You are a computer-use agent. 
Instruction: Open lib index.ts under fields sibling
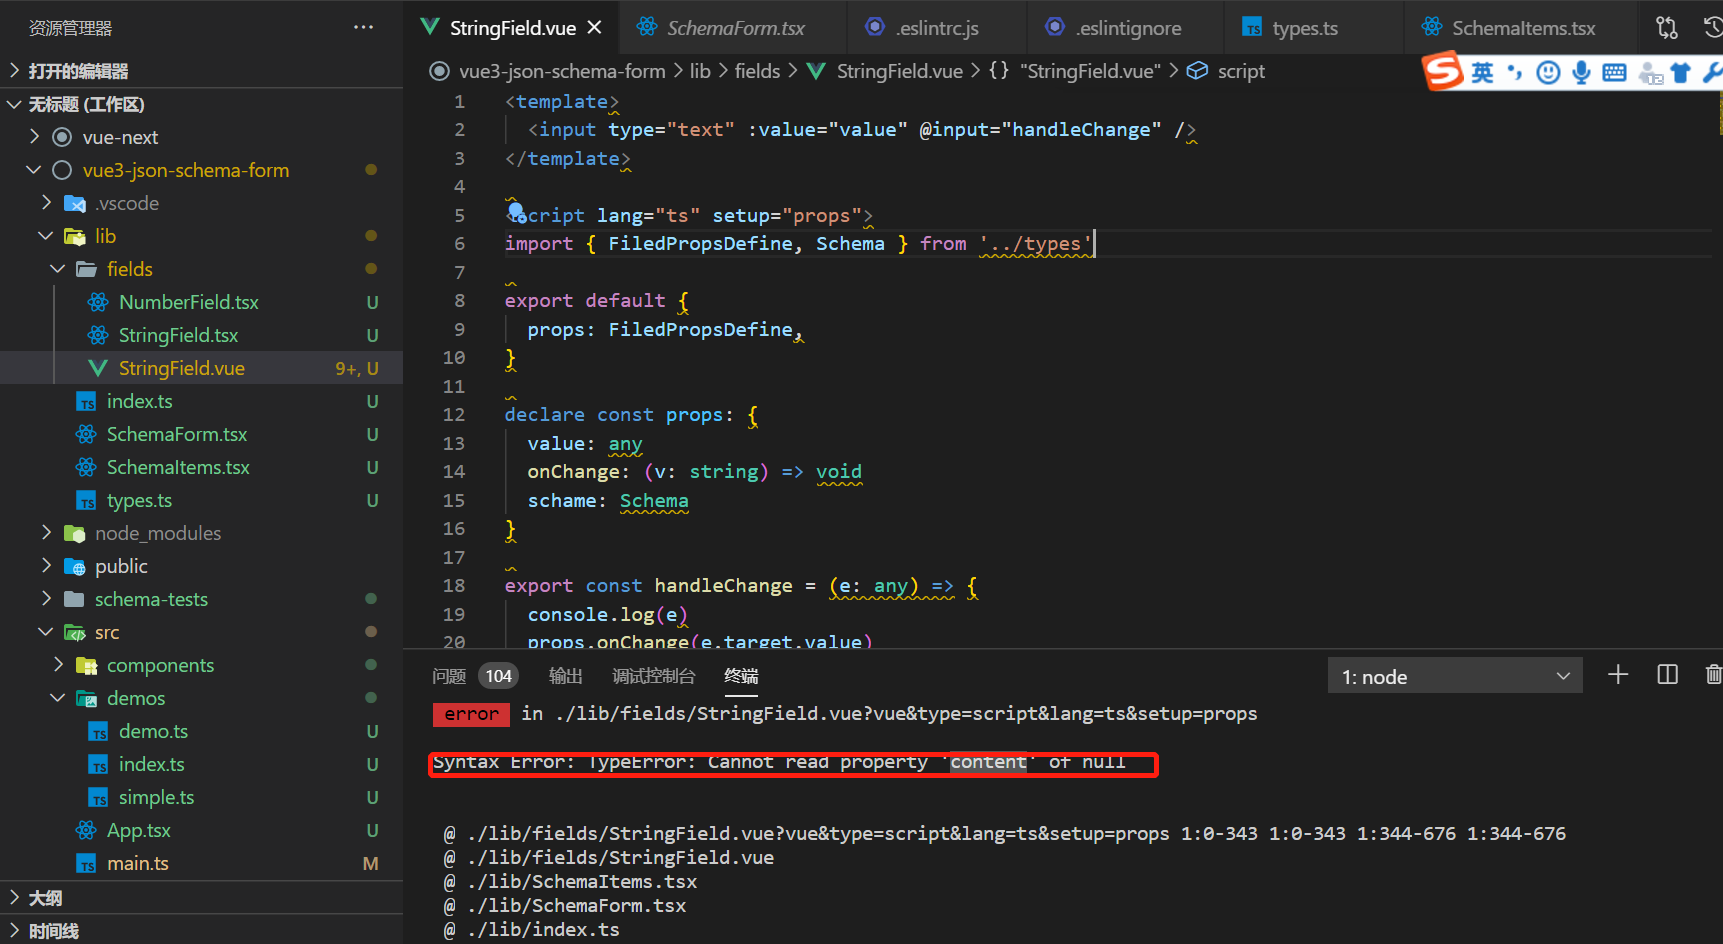[x=139, y=401]
